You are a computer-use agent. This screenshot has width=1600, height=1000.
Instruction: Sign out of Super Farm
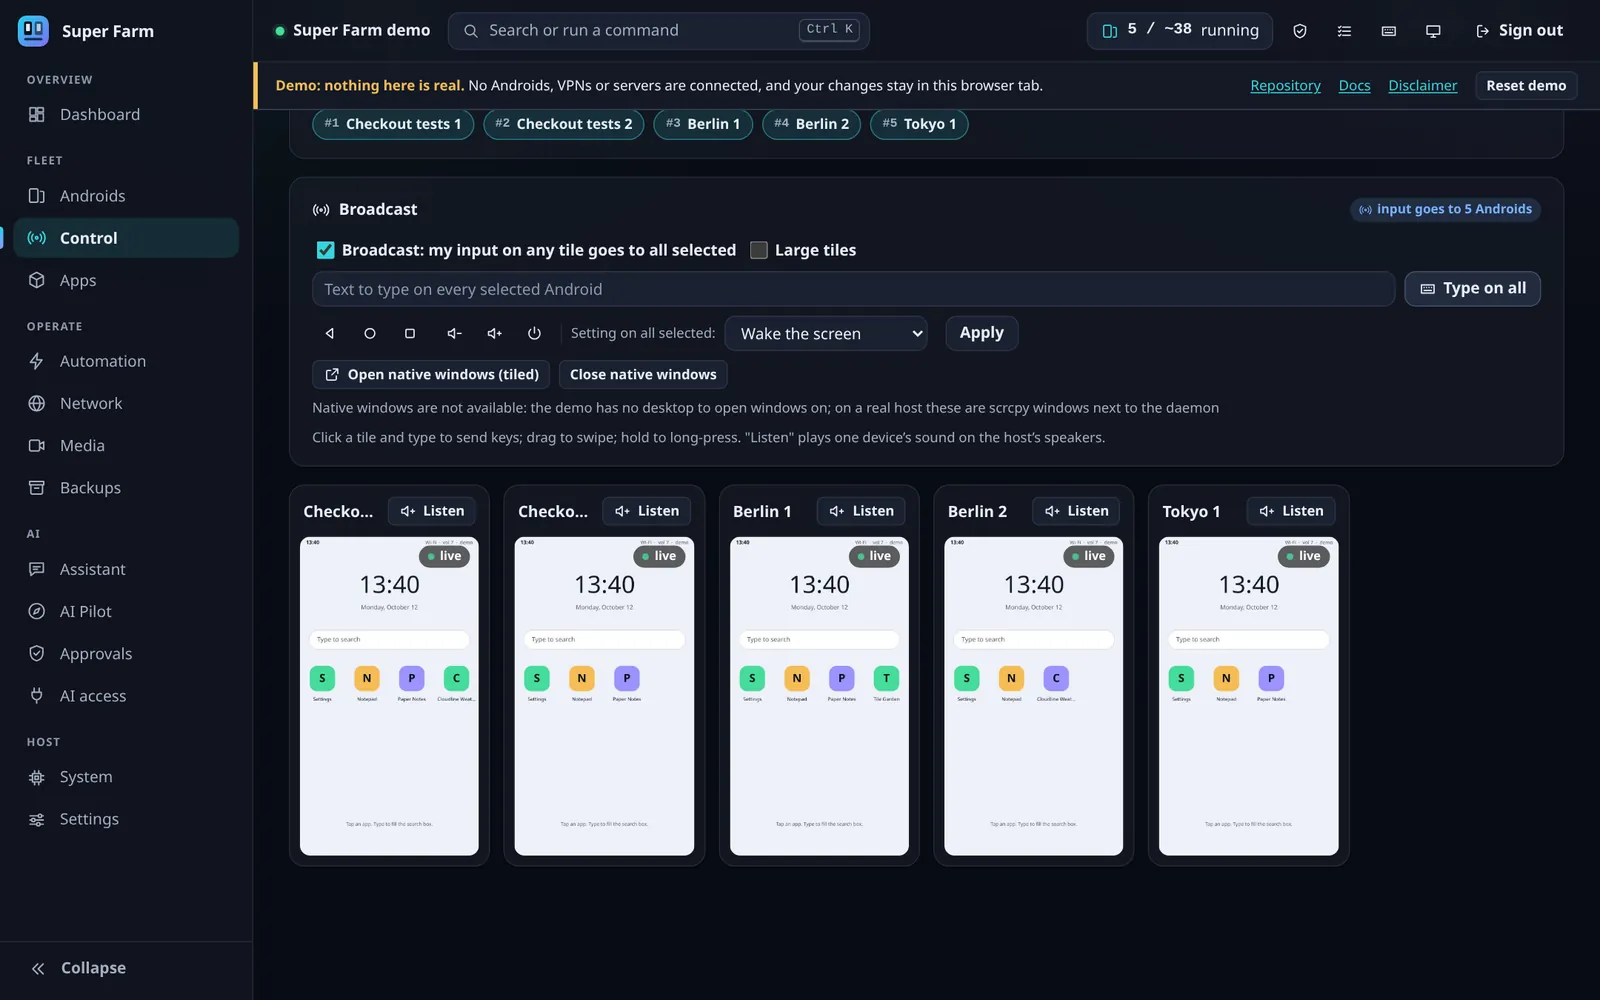coord(1519,31)
